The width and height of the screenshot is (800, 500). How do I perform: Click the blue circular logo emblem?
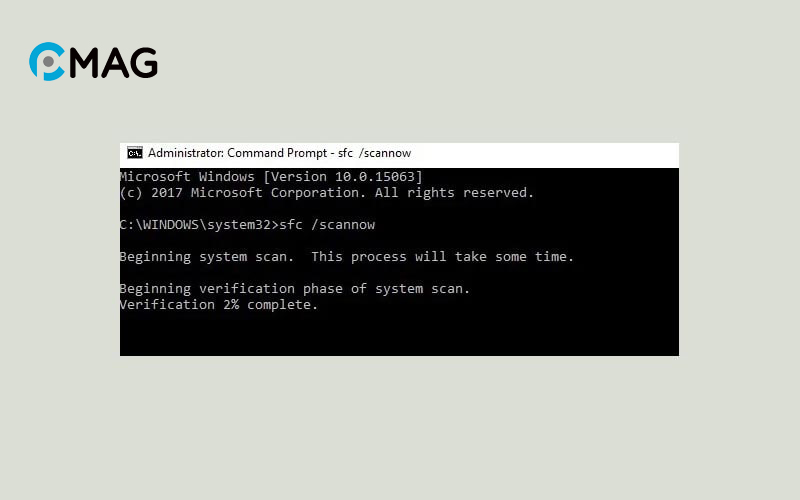pyautogui.click(x=47, y=62)
